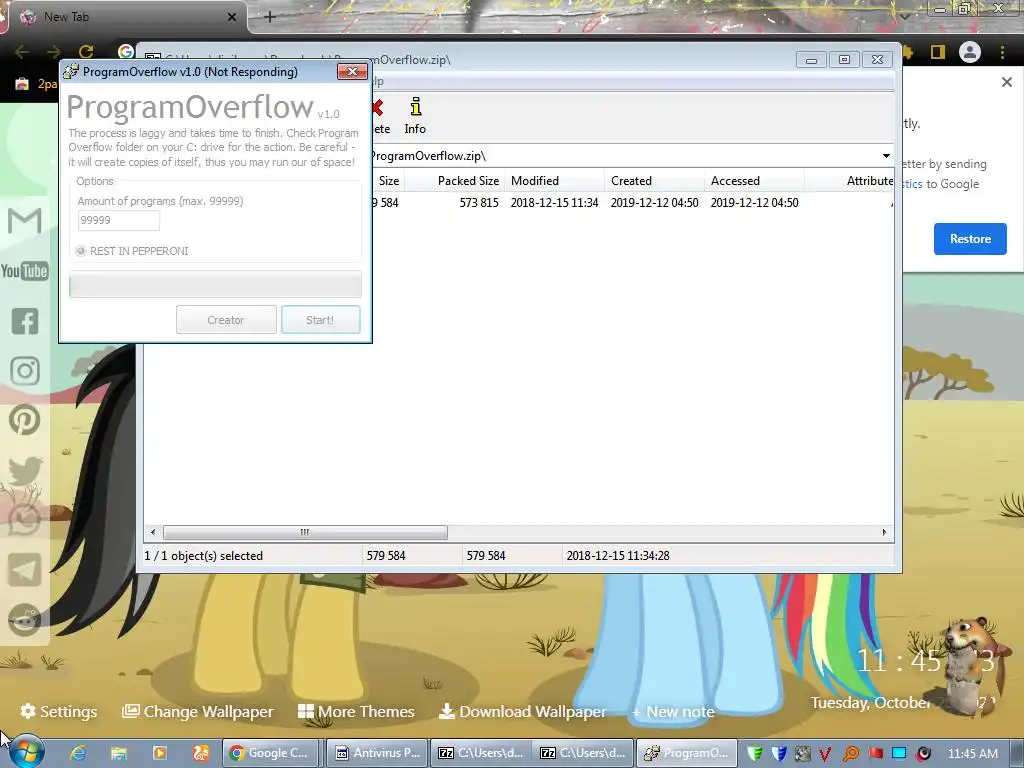Screen dimensions: 1024x768
Task: Sort by Packed Size column header
Action: (455, 181)
